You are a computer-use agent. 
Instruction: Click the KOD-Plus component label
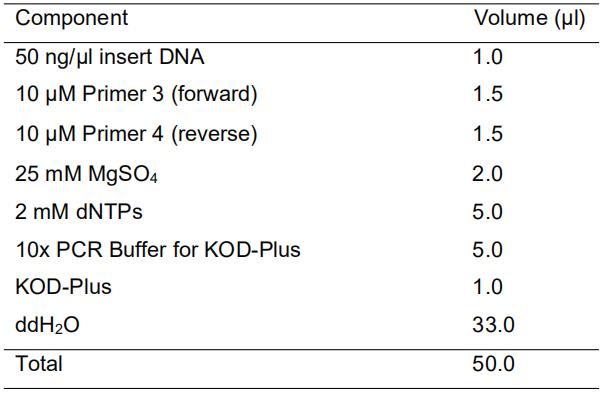pyautogui.click(x=63, y=287)
